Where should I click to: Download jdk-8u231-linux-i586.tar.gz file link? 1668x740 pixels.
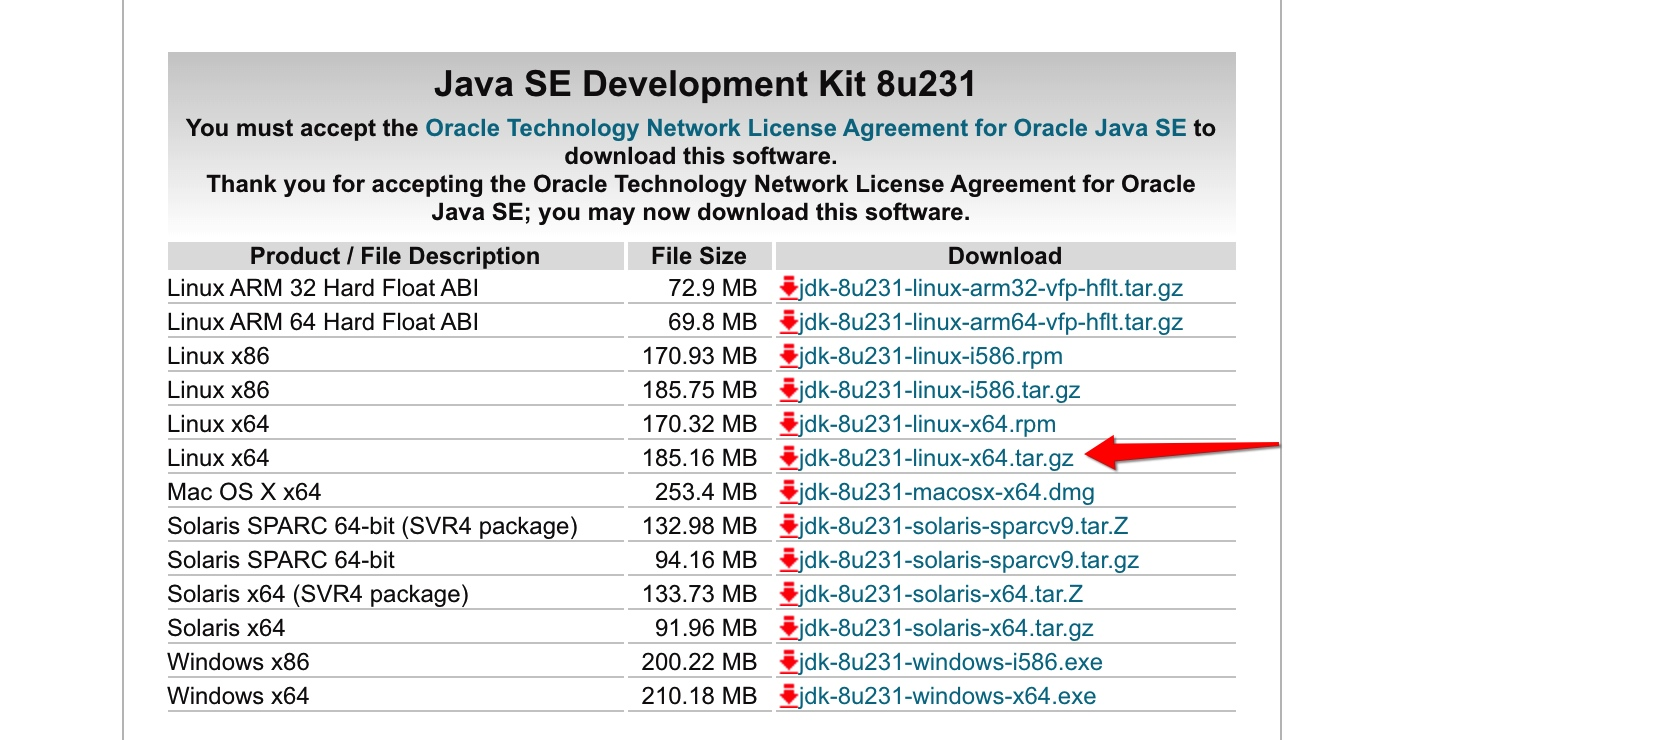[939, 390]
